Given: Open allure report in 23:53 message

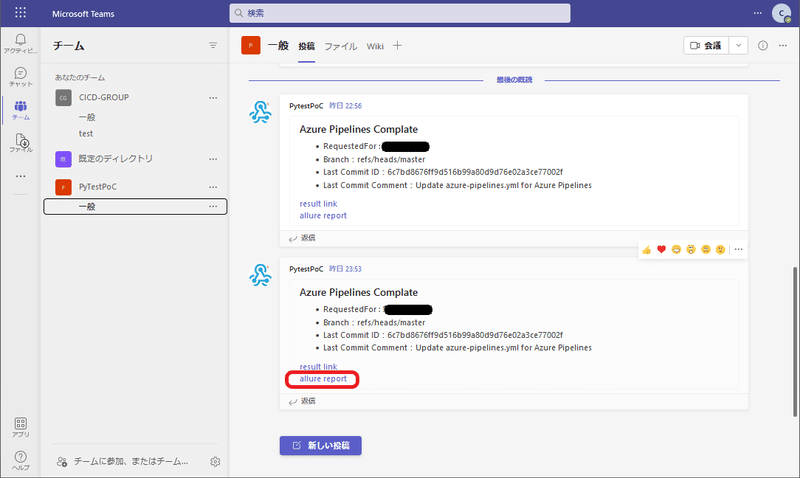Looking at the screenshot, I should coord(323,379).
